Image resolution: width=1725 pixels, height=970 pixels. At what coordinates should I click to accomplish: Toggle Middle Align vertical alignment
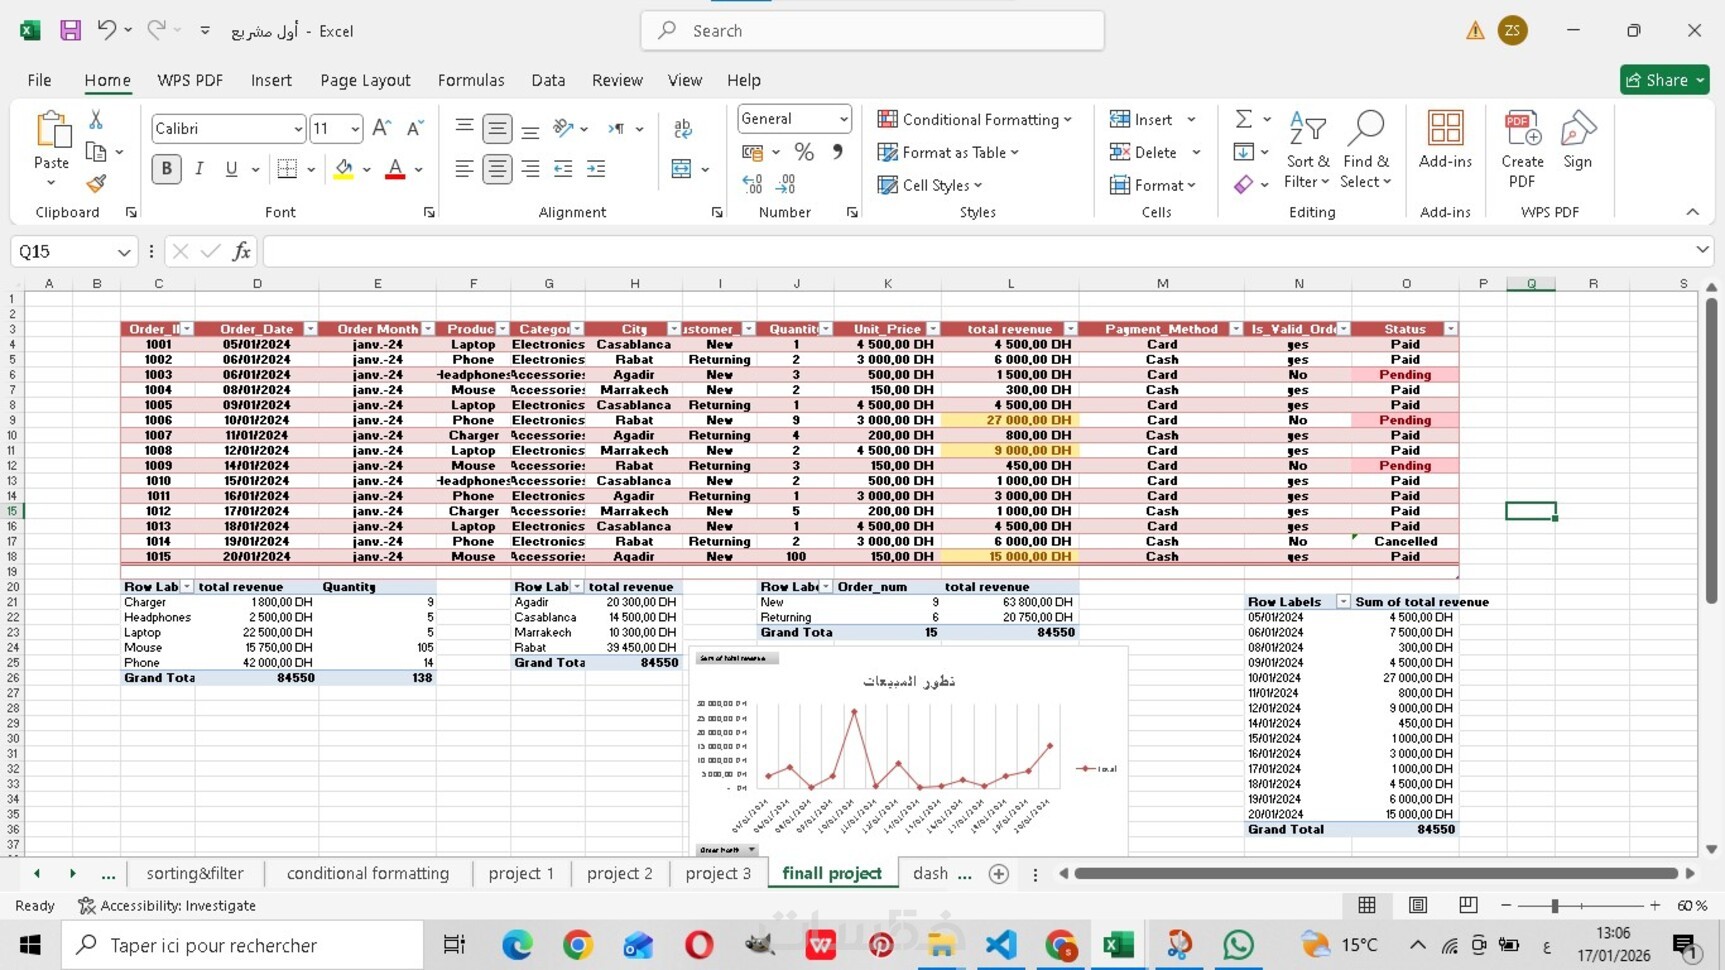tap(497, 128)
